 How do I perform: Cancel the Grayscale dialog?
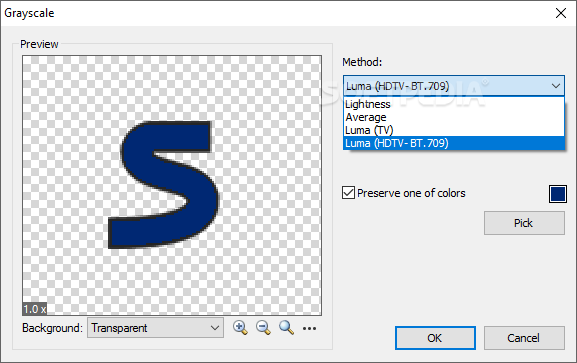(x=524, y=338)
